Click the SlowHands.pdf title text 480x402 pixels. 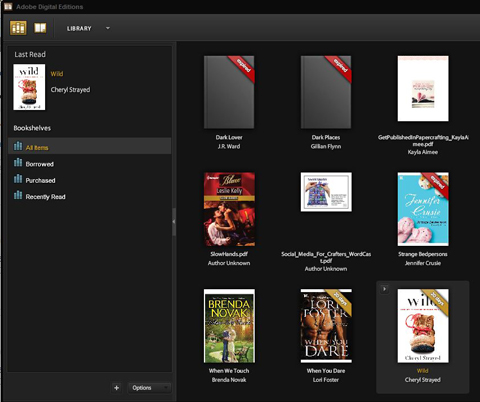tap(229, 254)
